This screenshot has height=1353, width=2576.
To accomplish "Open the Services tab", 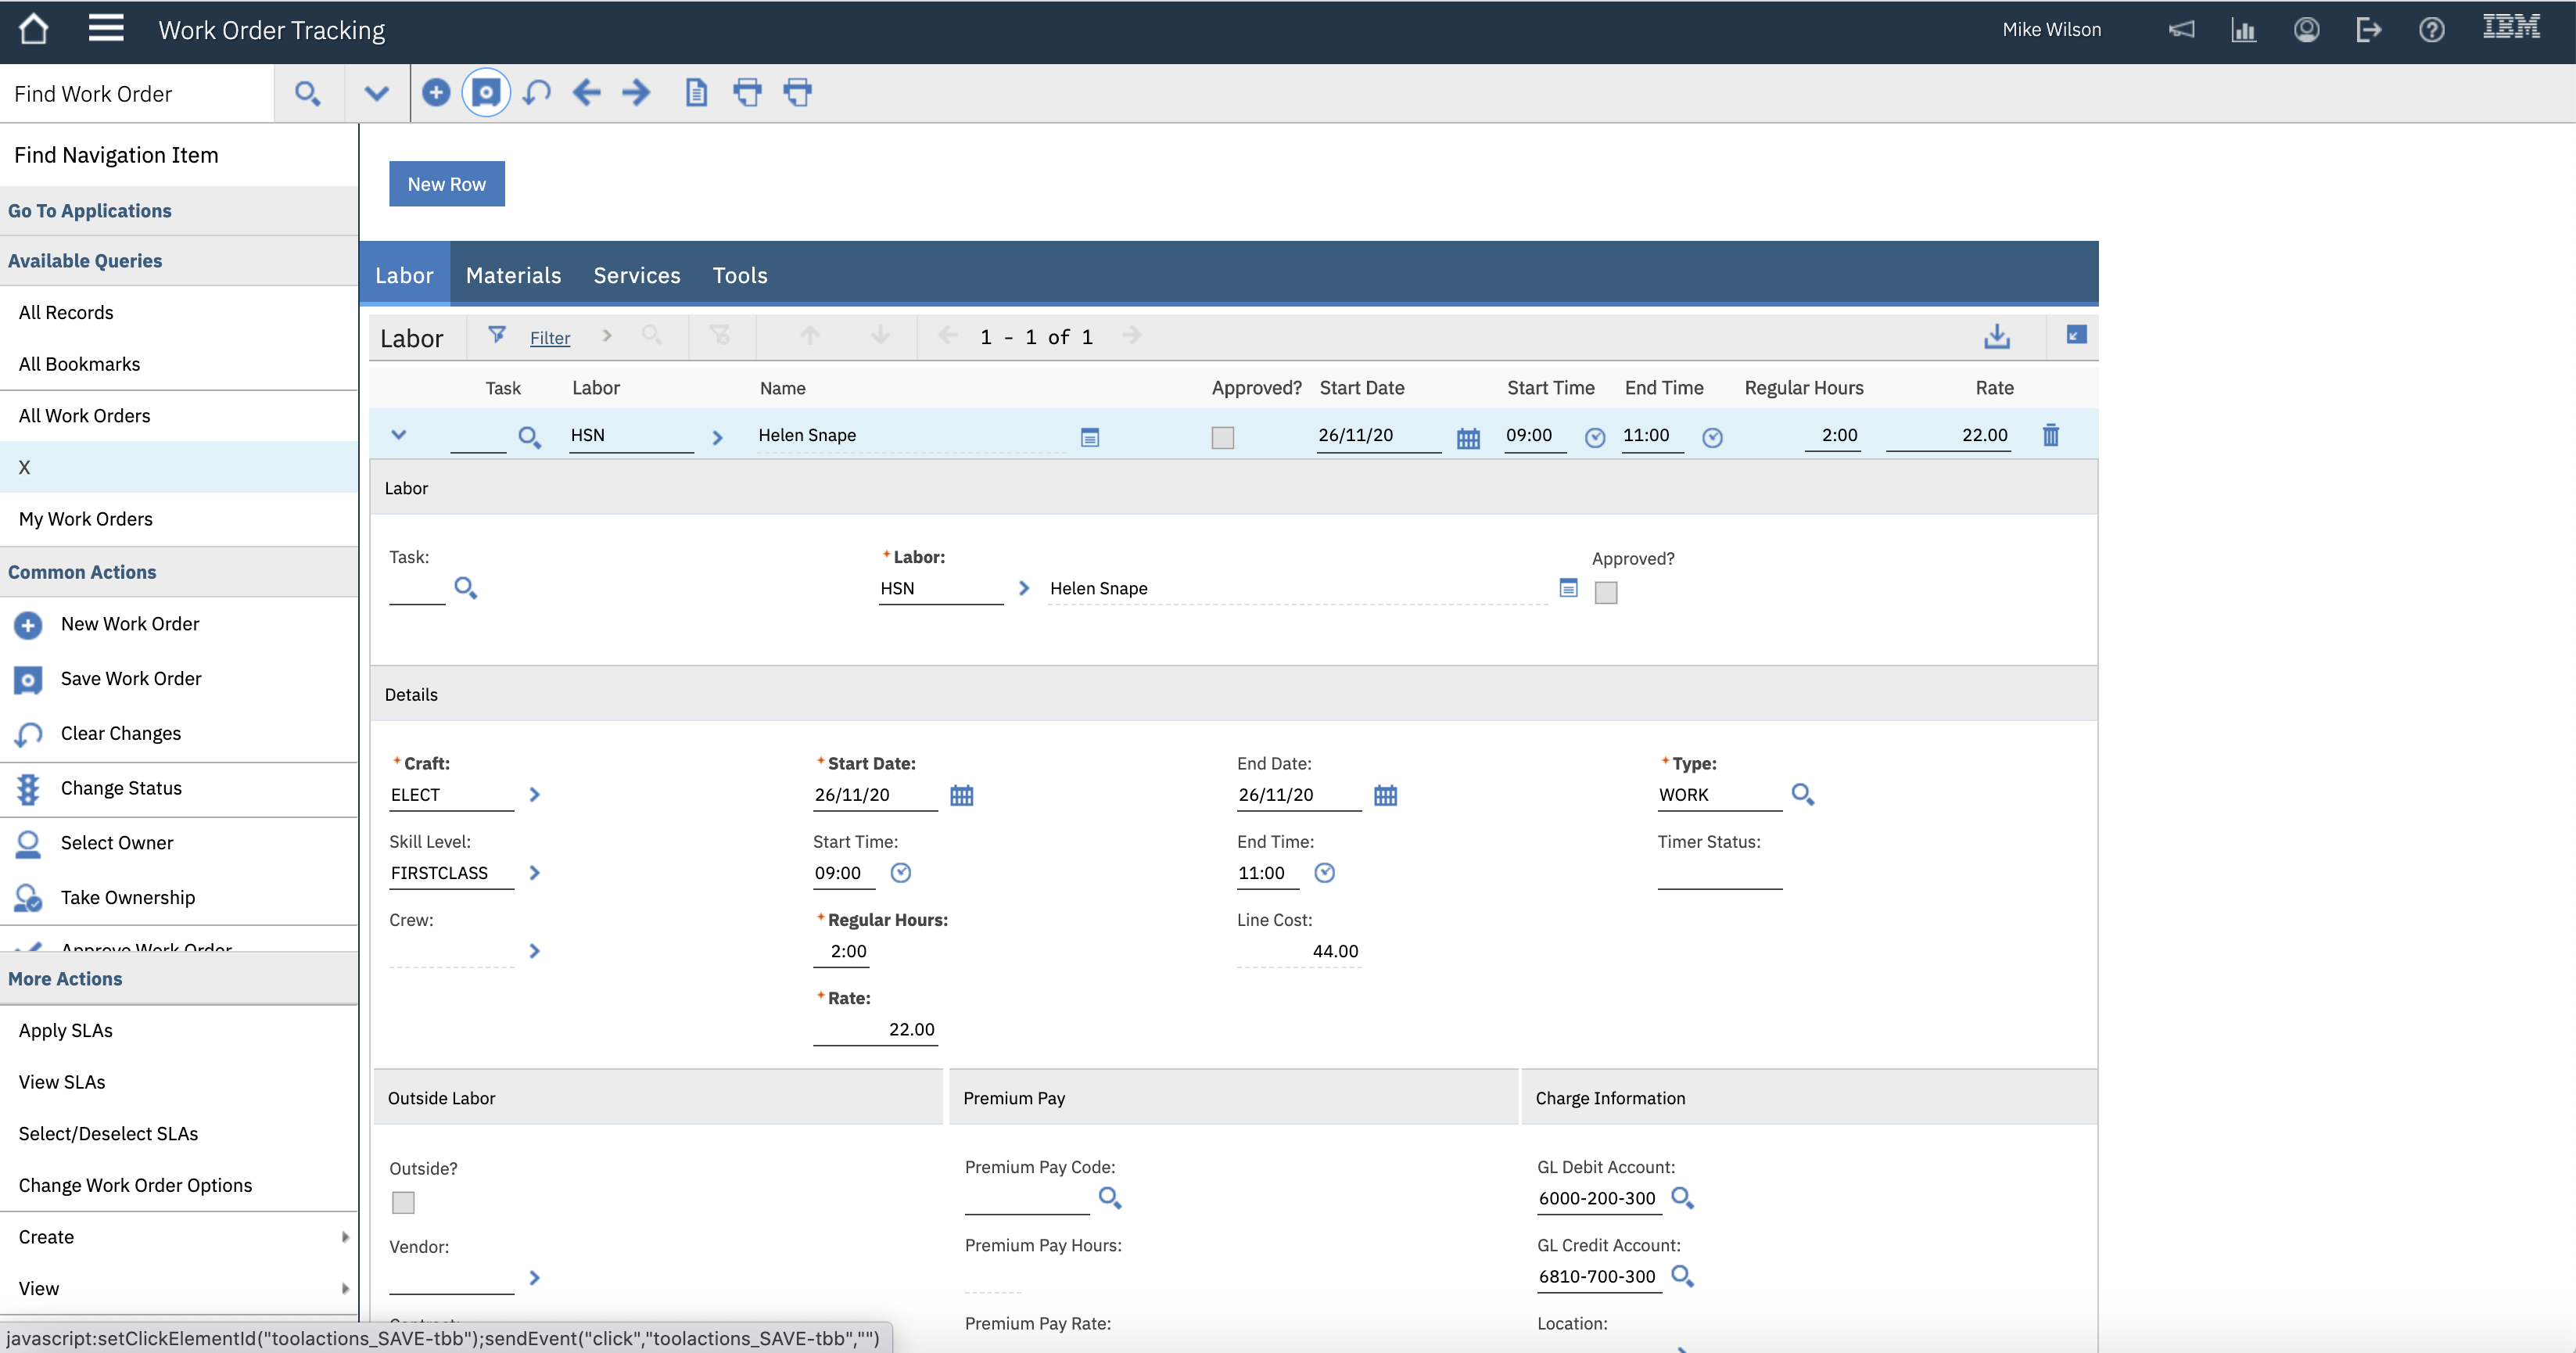I will tap(636, 275).
